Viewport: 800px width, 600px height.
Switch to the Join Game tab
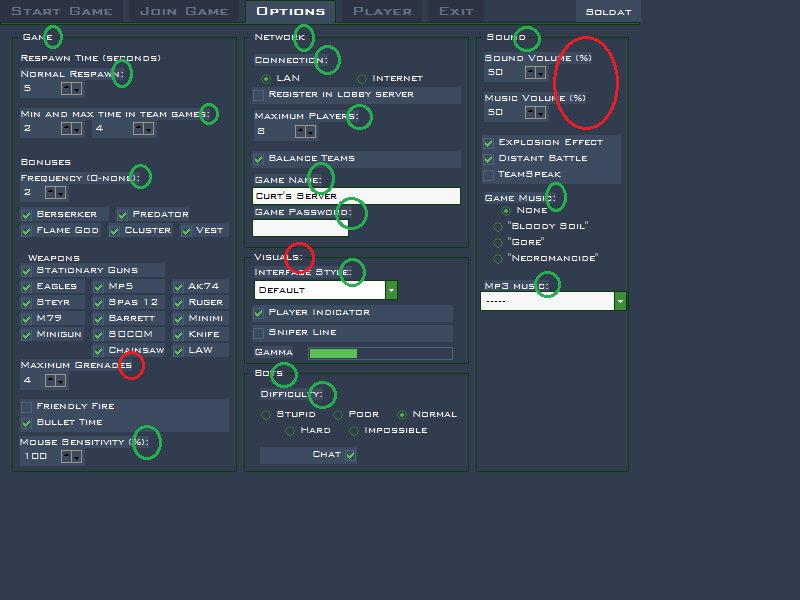pos(184,11)
